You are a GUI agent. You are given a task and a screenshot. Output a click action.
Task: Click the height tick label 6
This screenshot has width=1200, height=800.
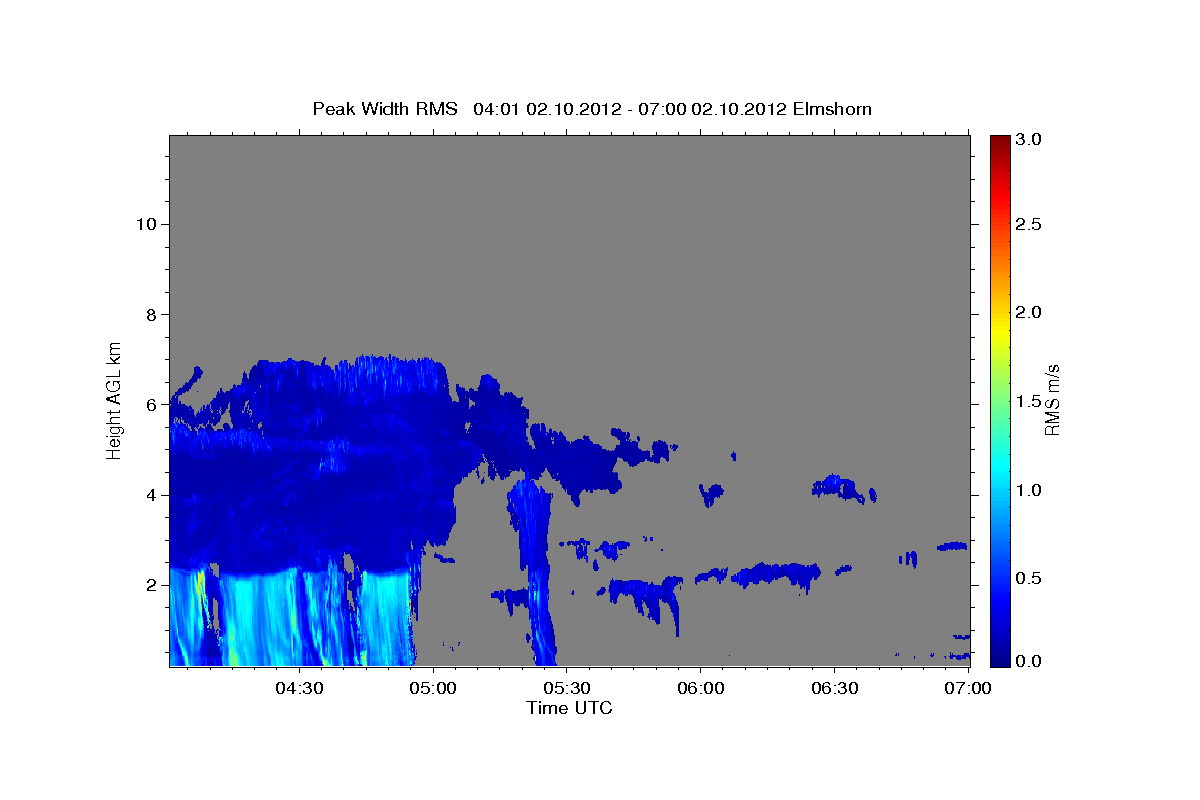[150, 405]
